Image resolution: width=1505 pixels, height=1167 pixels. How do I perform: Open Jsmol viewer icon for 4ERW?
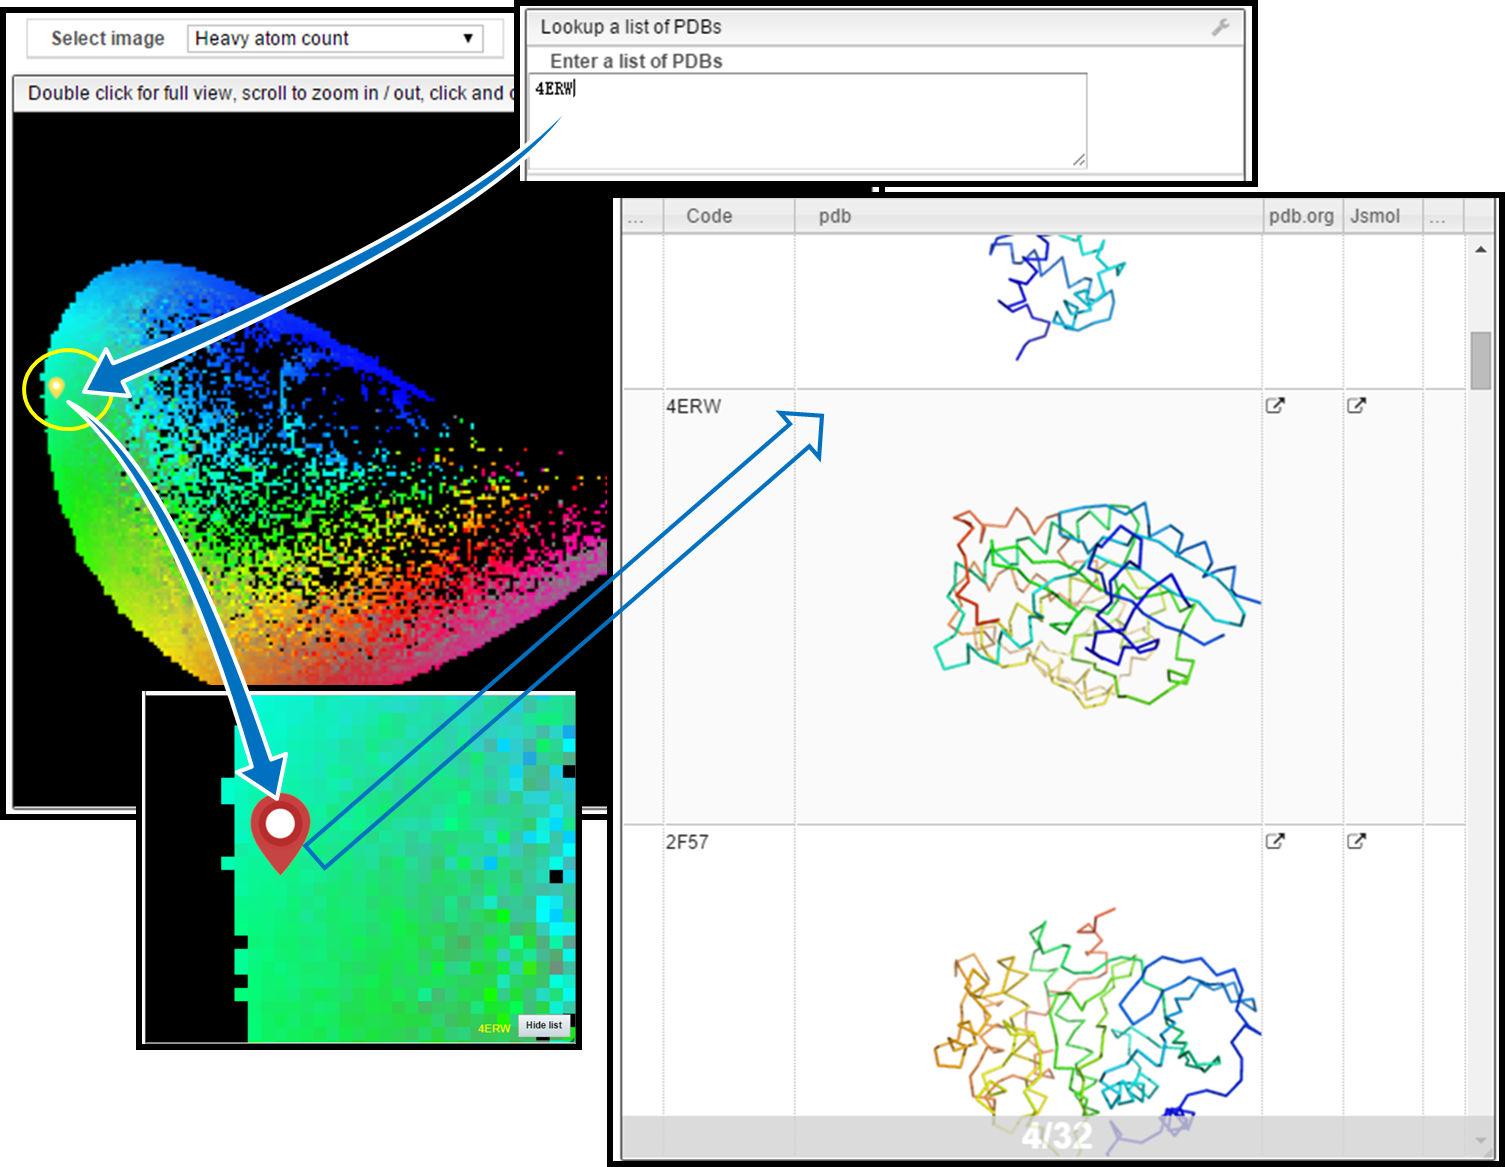pos(1356,406)
